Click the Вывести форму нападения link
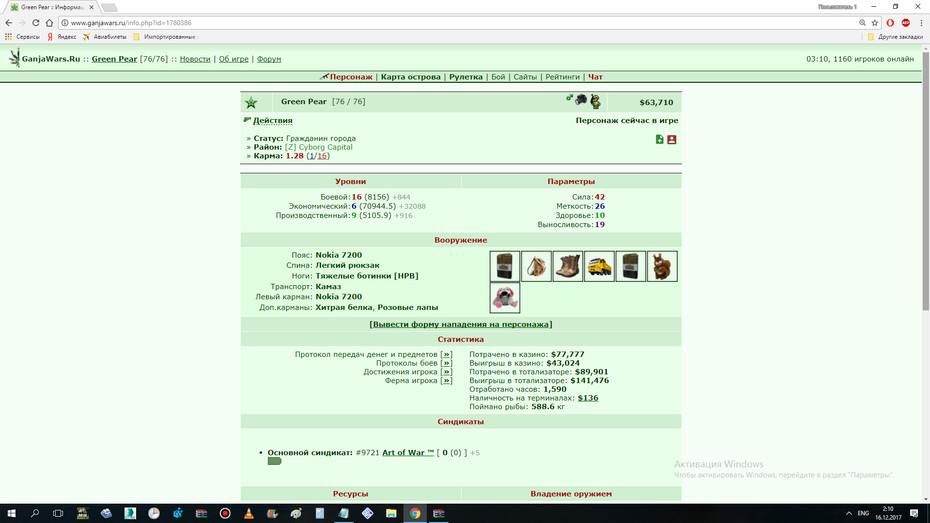The height and width of the screenshot is (523, 930). pos(461,324)
